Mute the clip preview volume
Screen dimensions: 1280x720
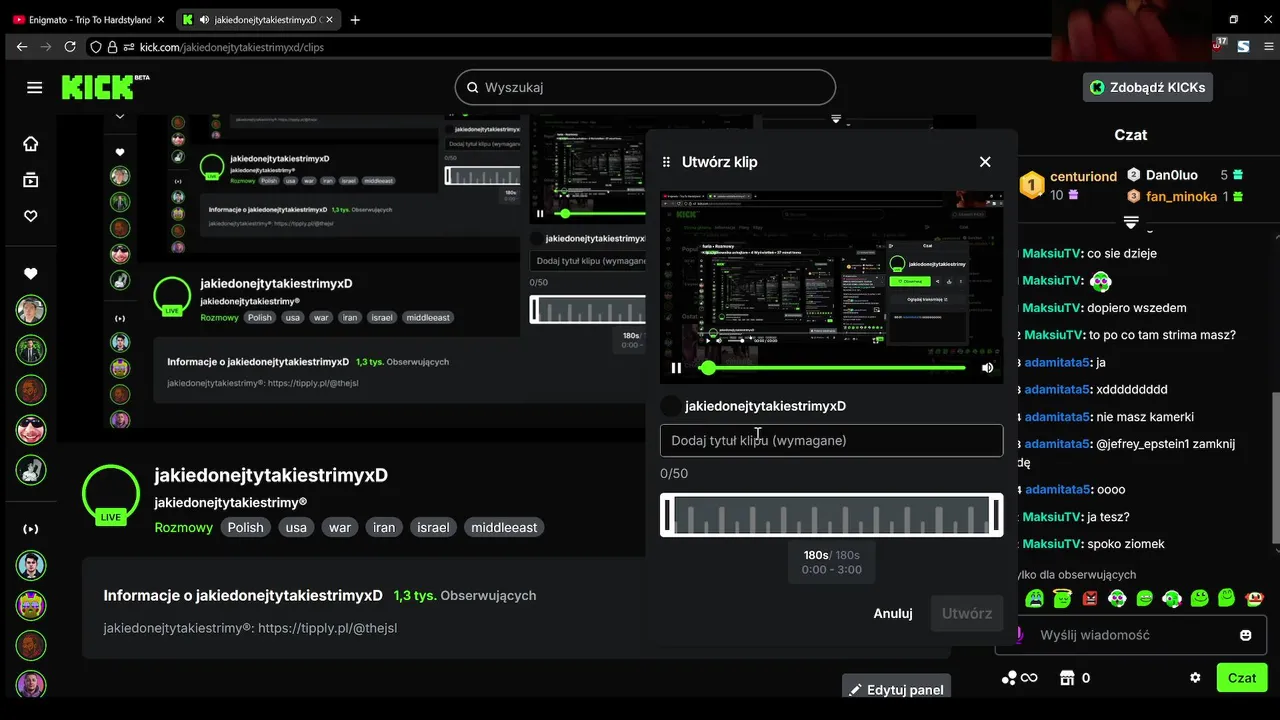click(x=988, y=368)
